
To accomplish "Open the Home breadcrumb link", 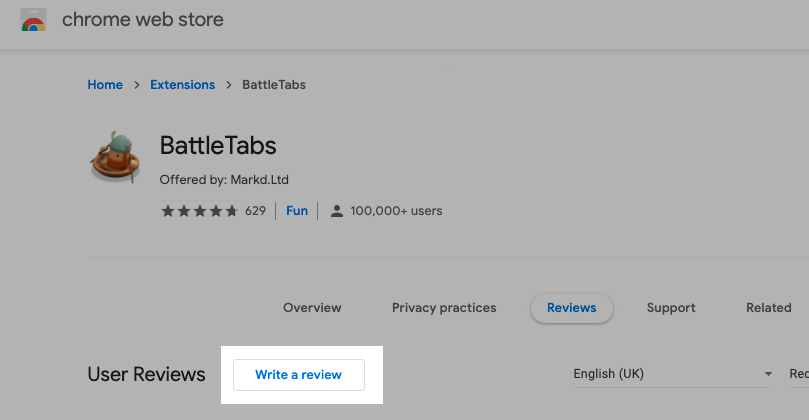I will (105, 85).
